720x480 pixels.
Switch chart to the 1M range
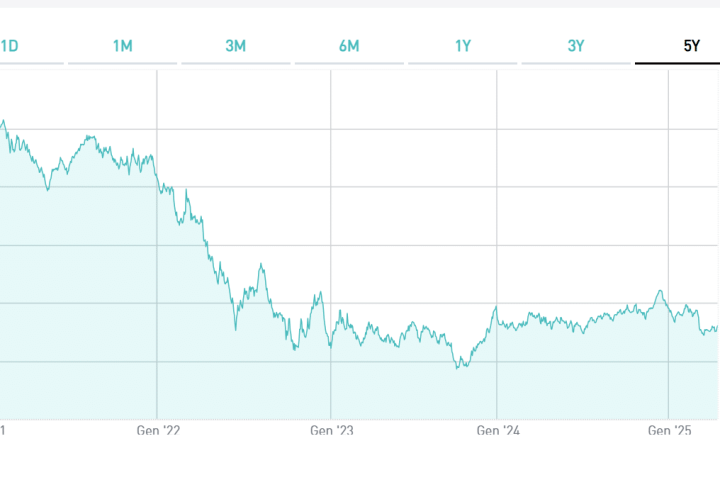[x=122, y=45]
